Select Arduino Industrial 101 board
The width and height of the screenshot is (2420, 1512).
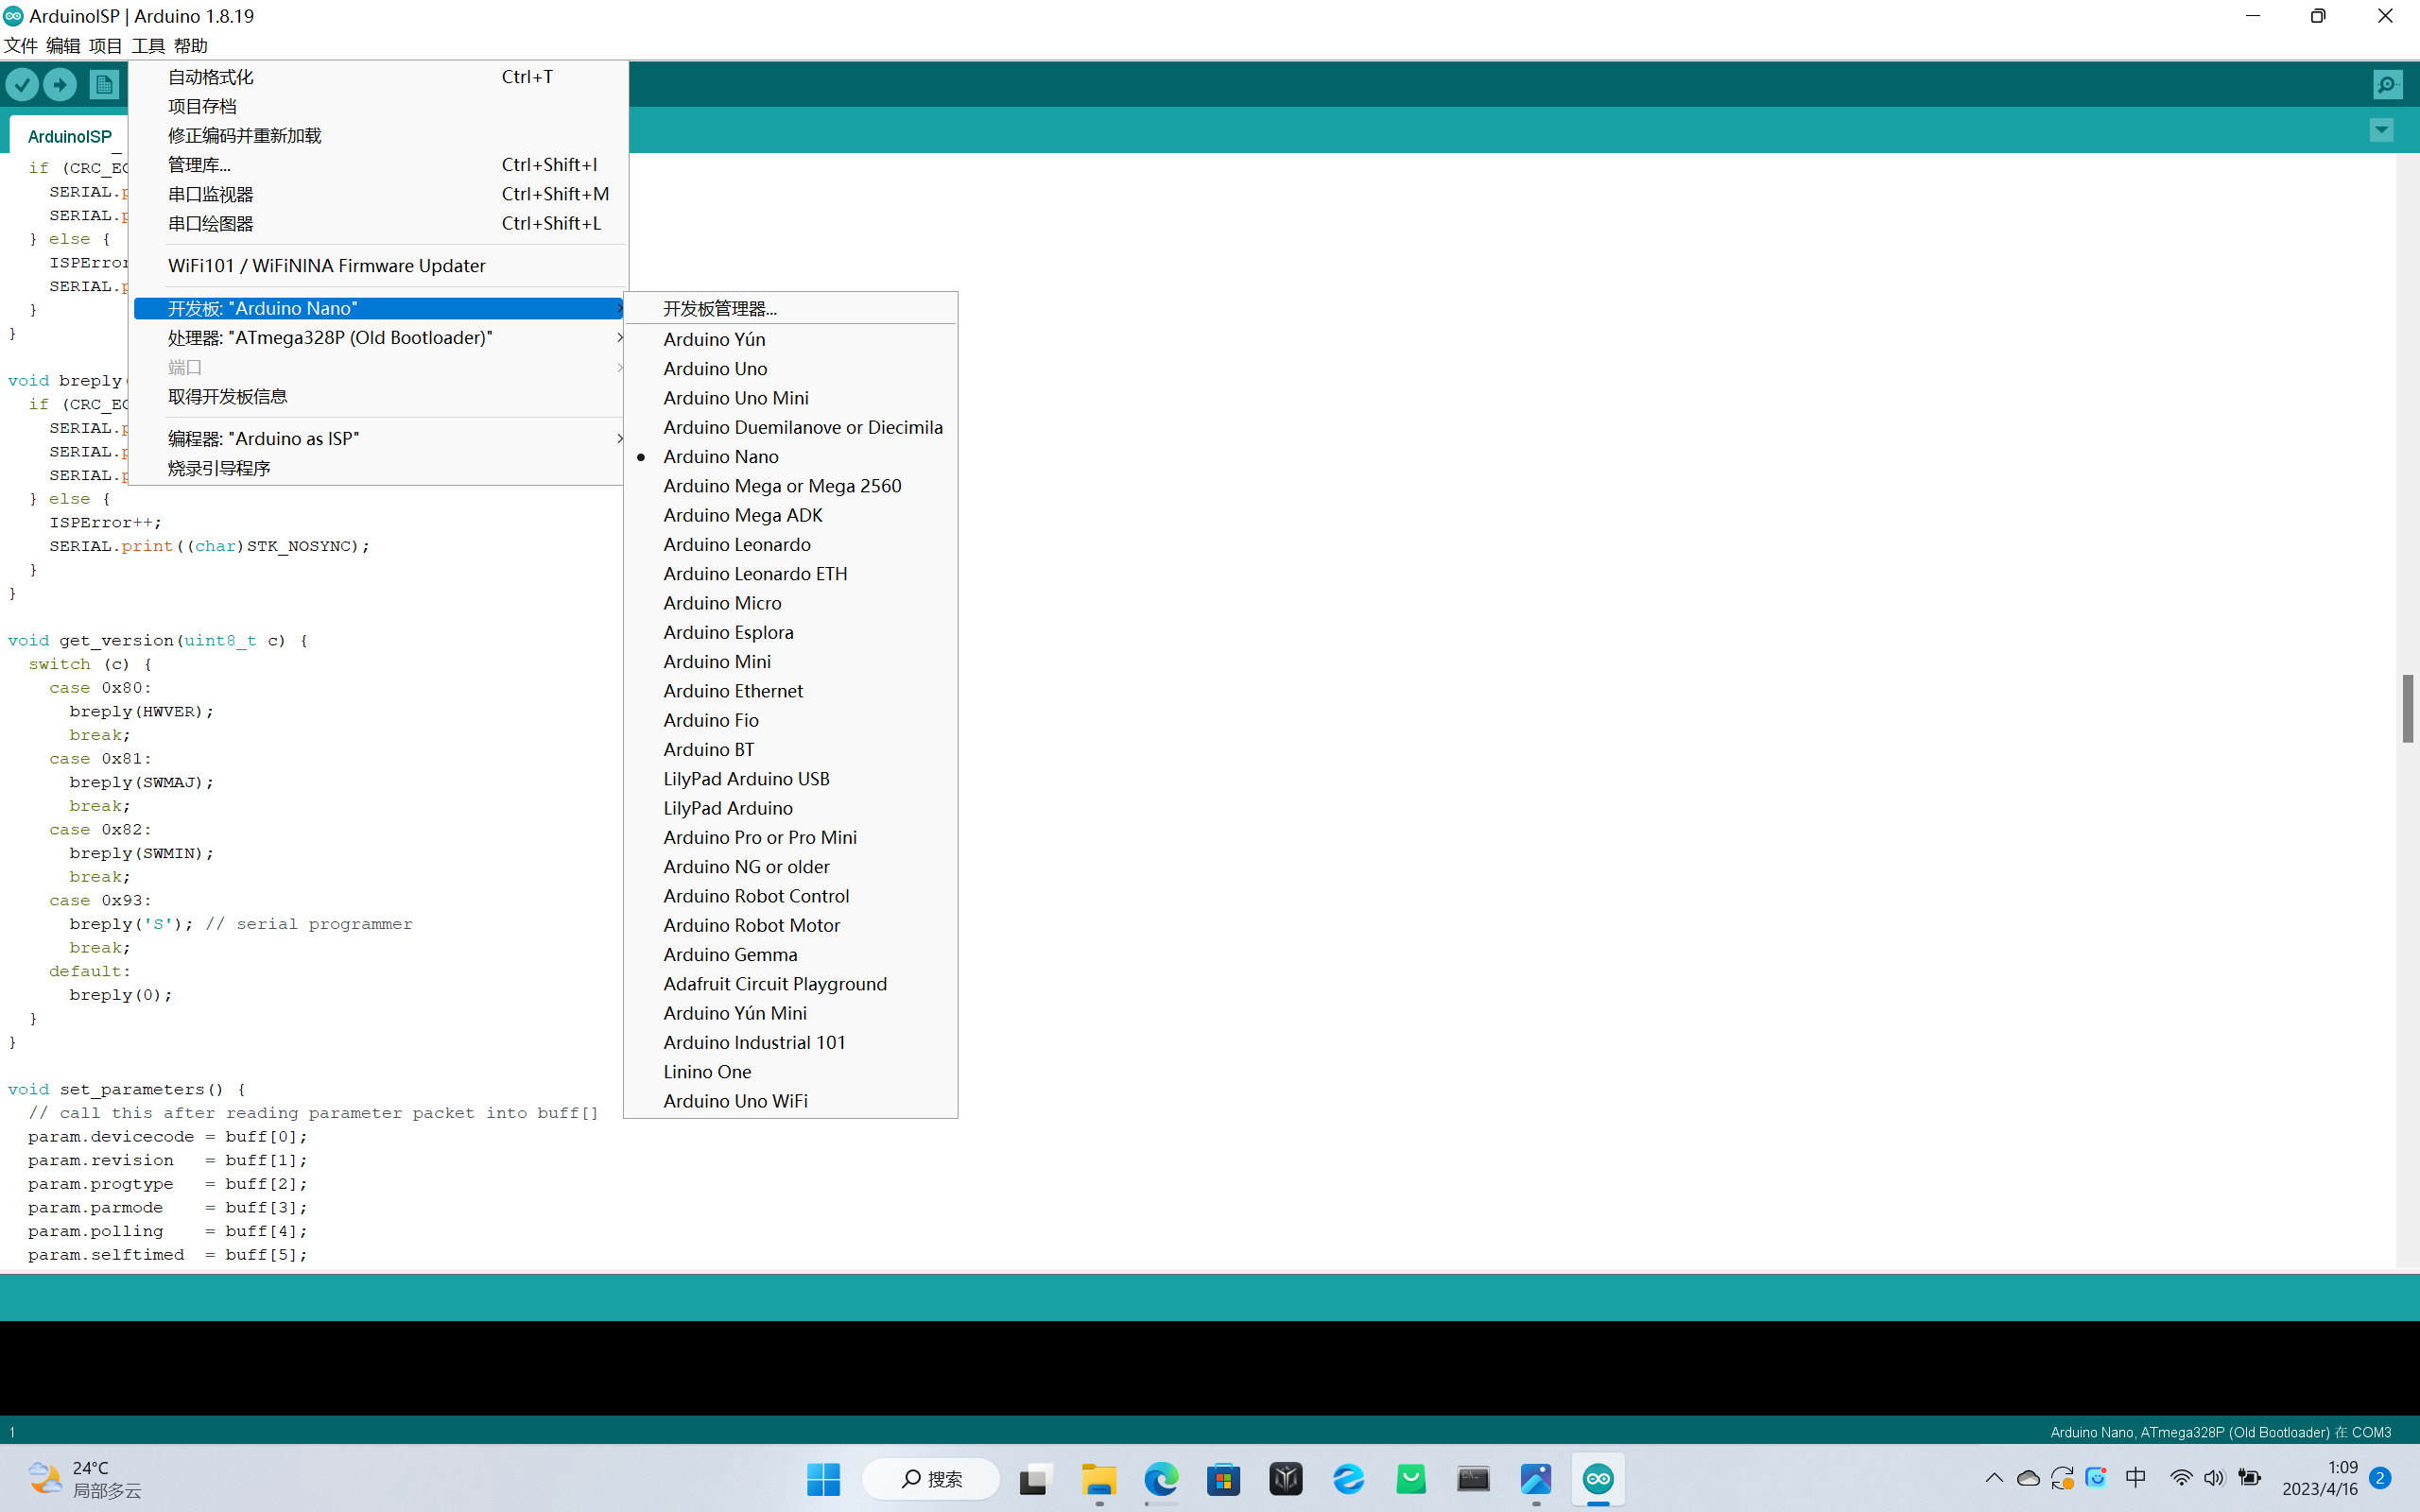790,1042
